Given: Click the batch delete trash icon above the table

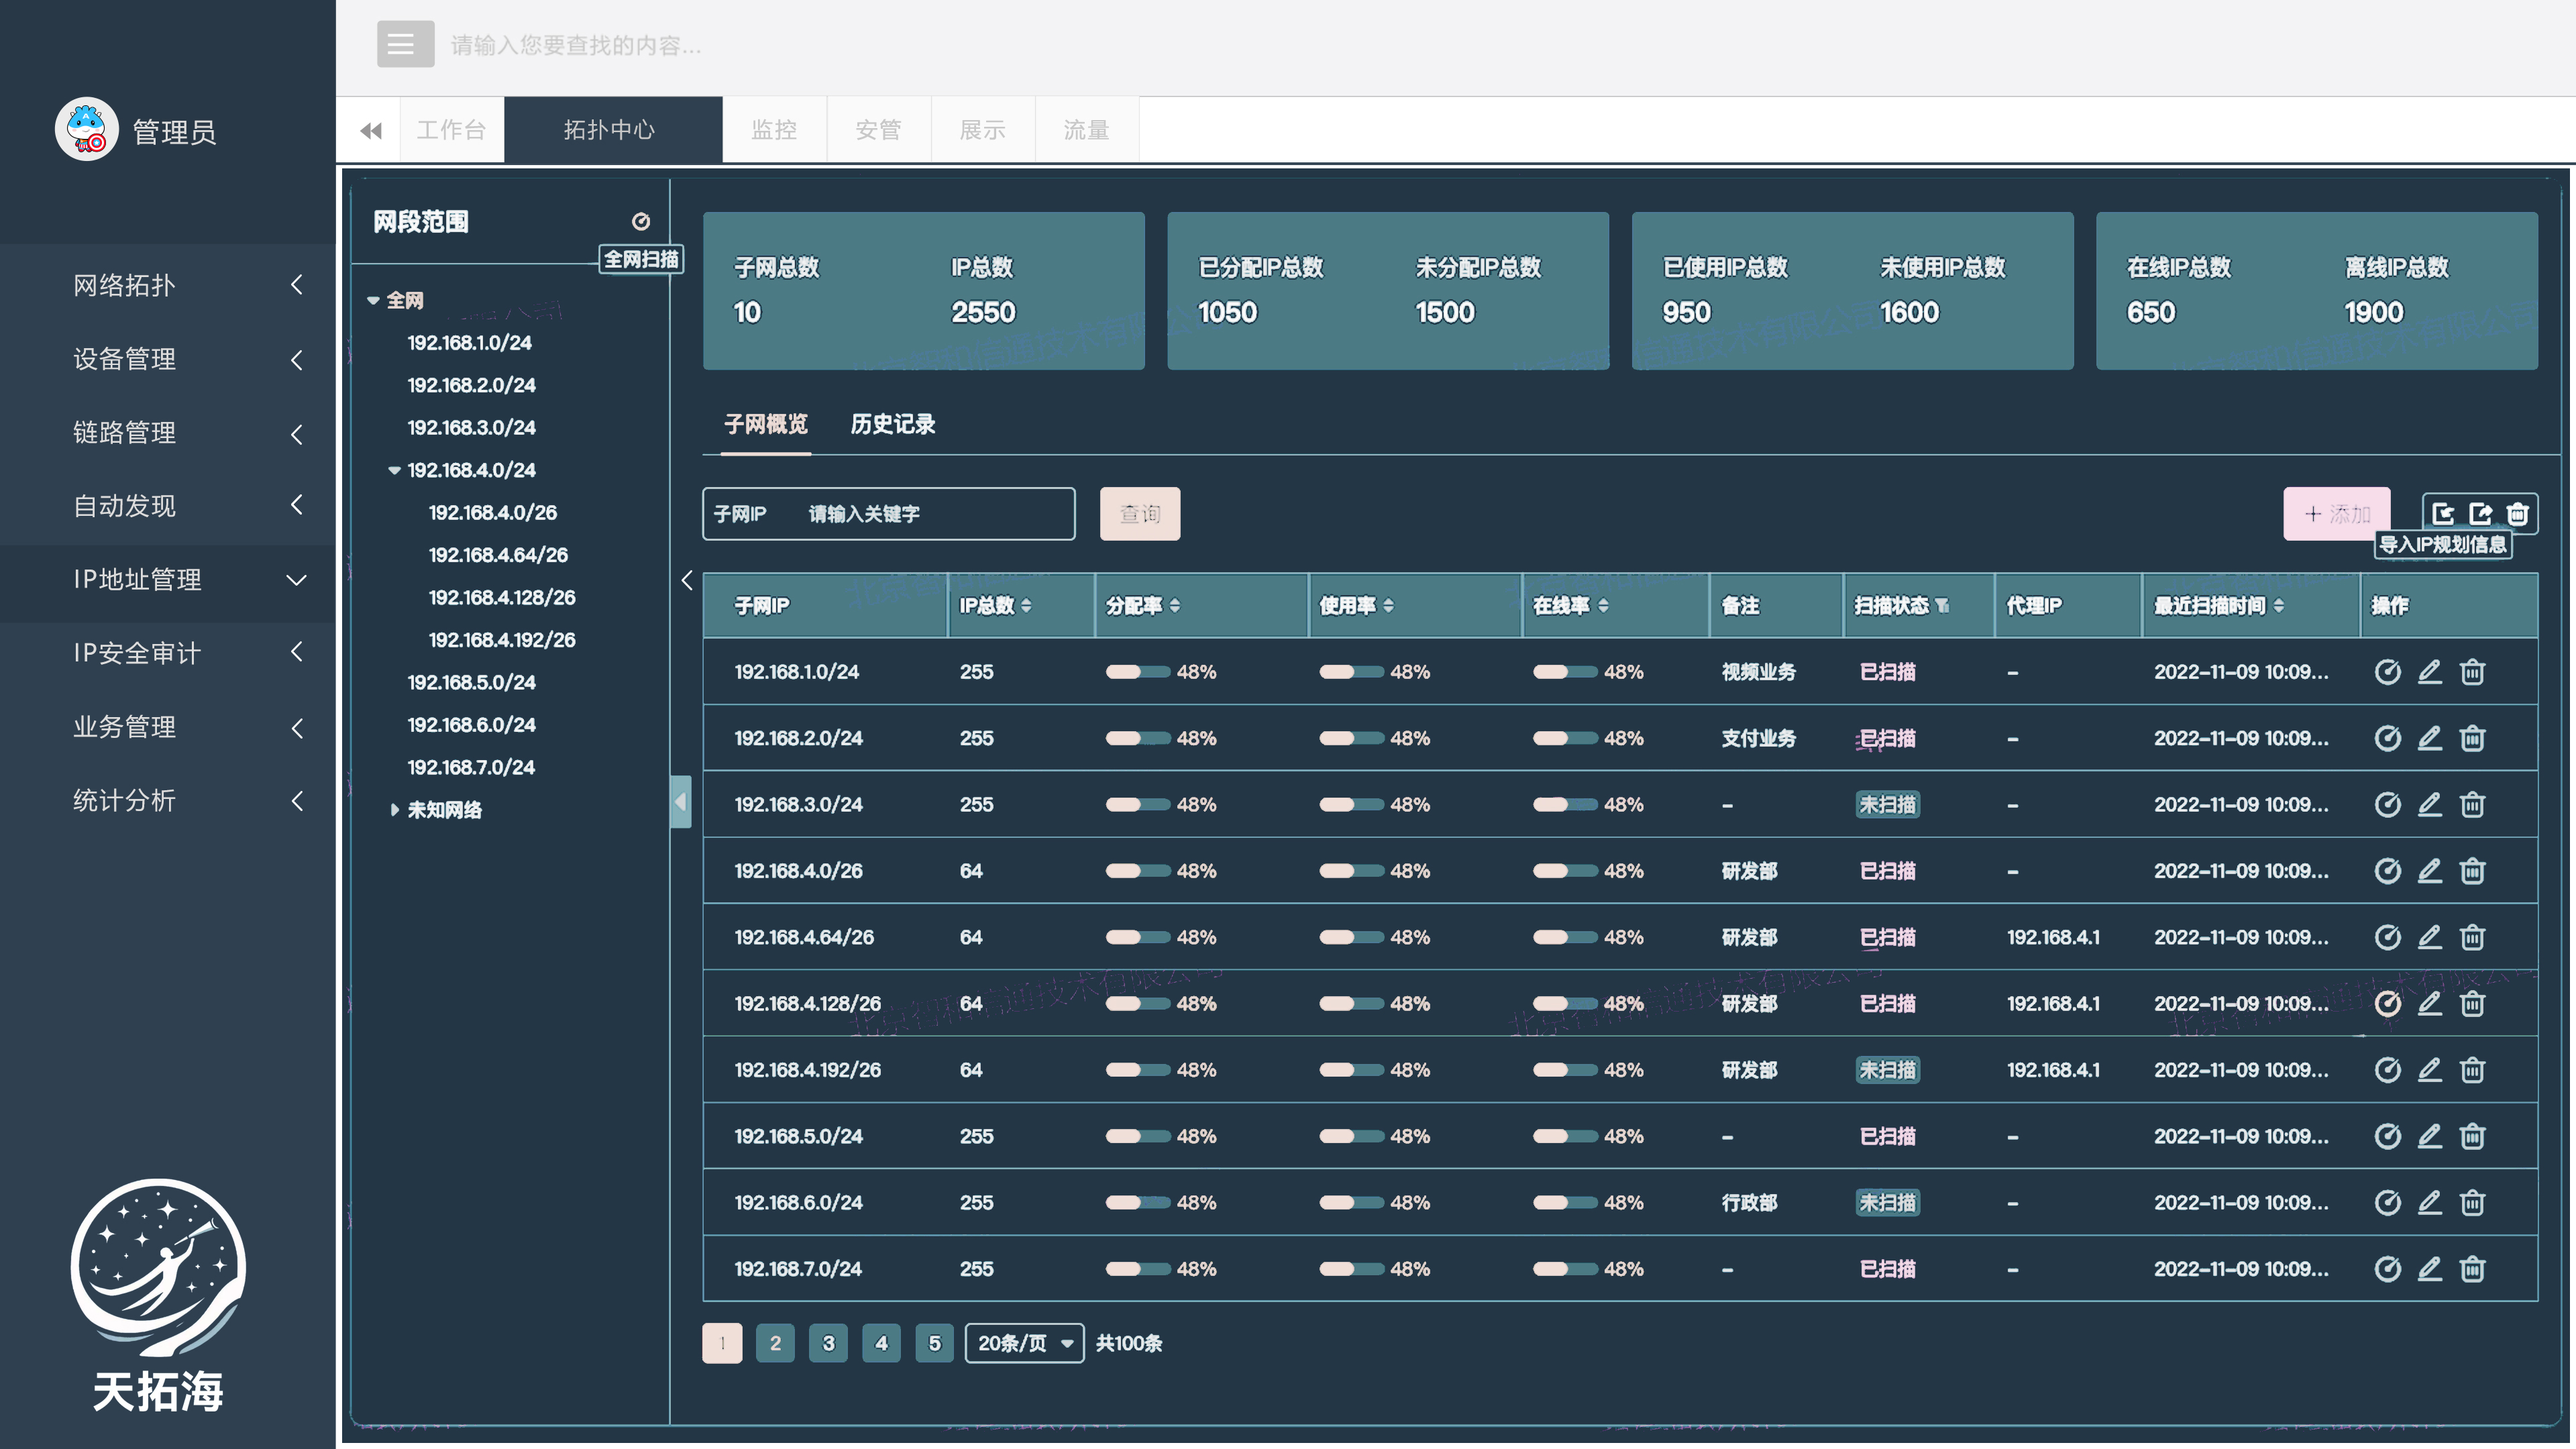Looking at the screenshot, I should (x=2517, y=514).
